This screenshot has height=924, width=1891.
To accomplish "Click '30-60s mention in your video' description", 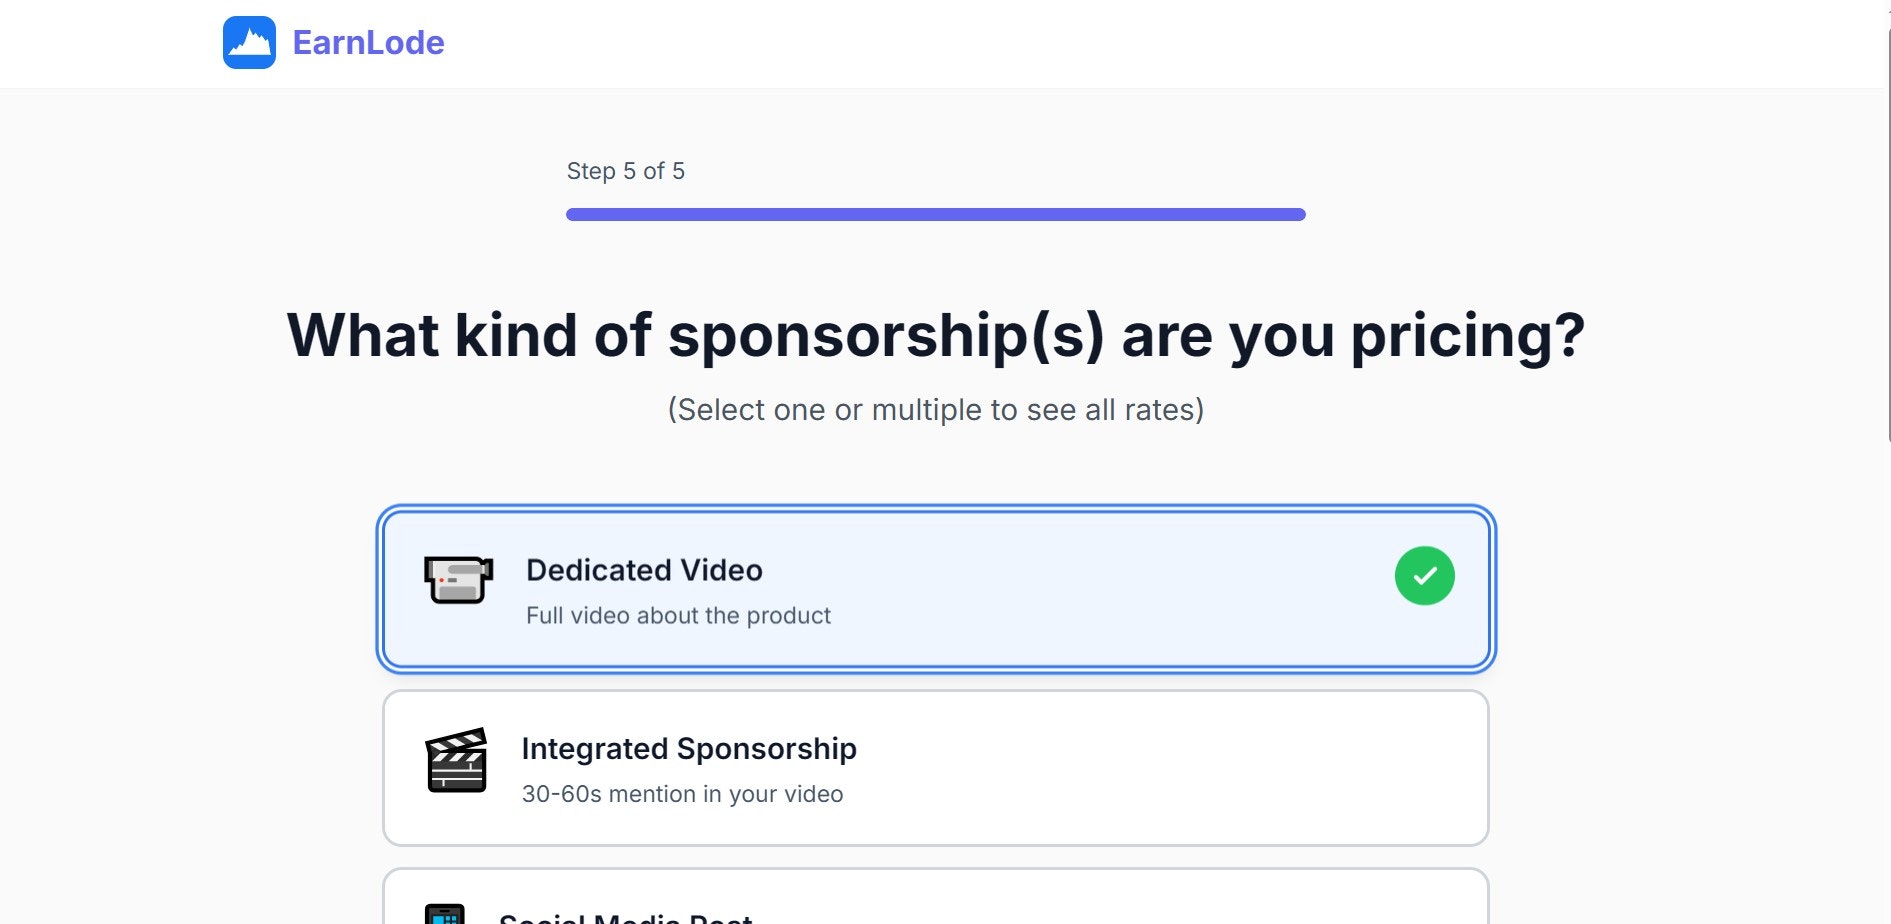I will click(x=682, y=794).
